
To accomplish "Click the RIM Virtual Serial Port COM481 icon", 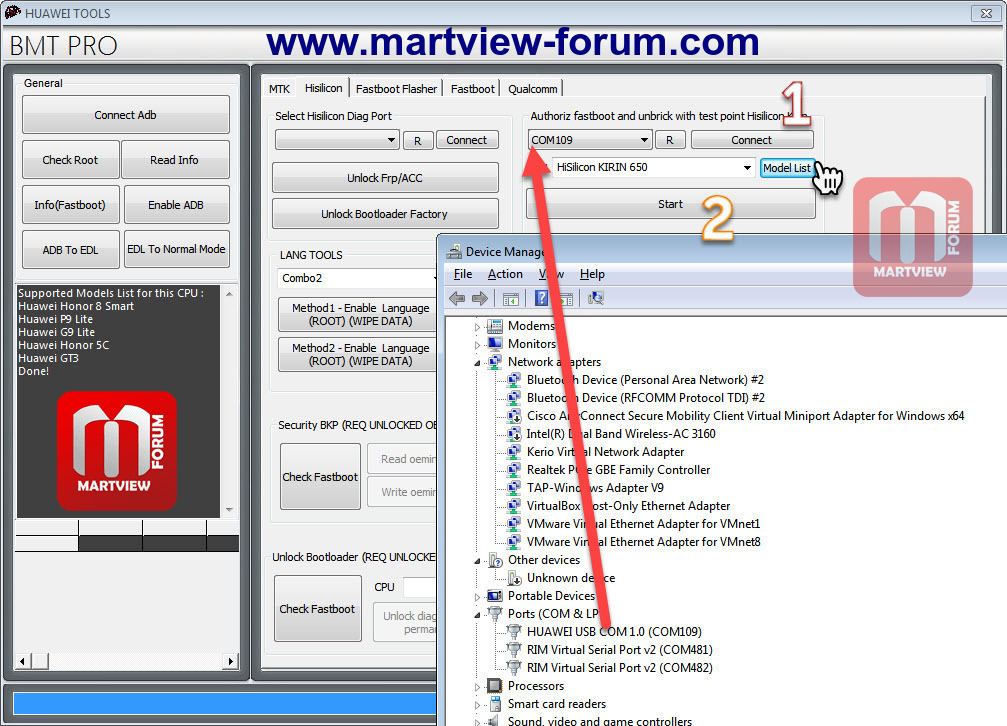I will point(514,650).
